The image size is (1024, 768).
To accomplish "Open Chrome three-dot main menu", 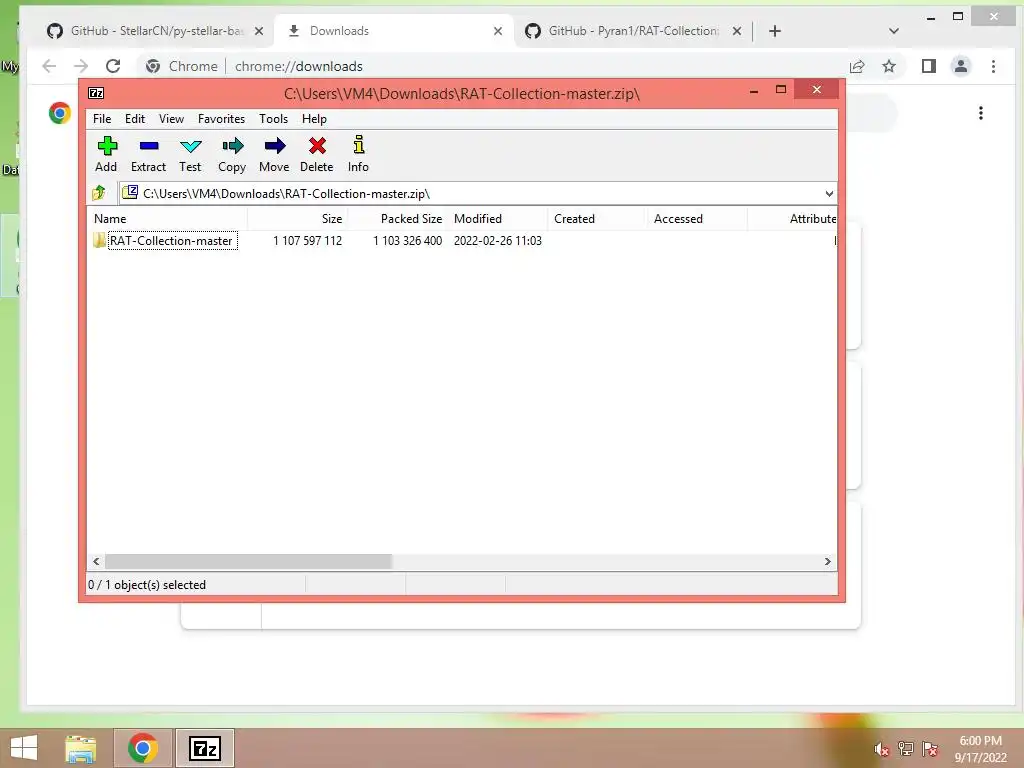I will coord(993,66).
